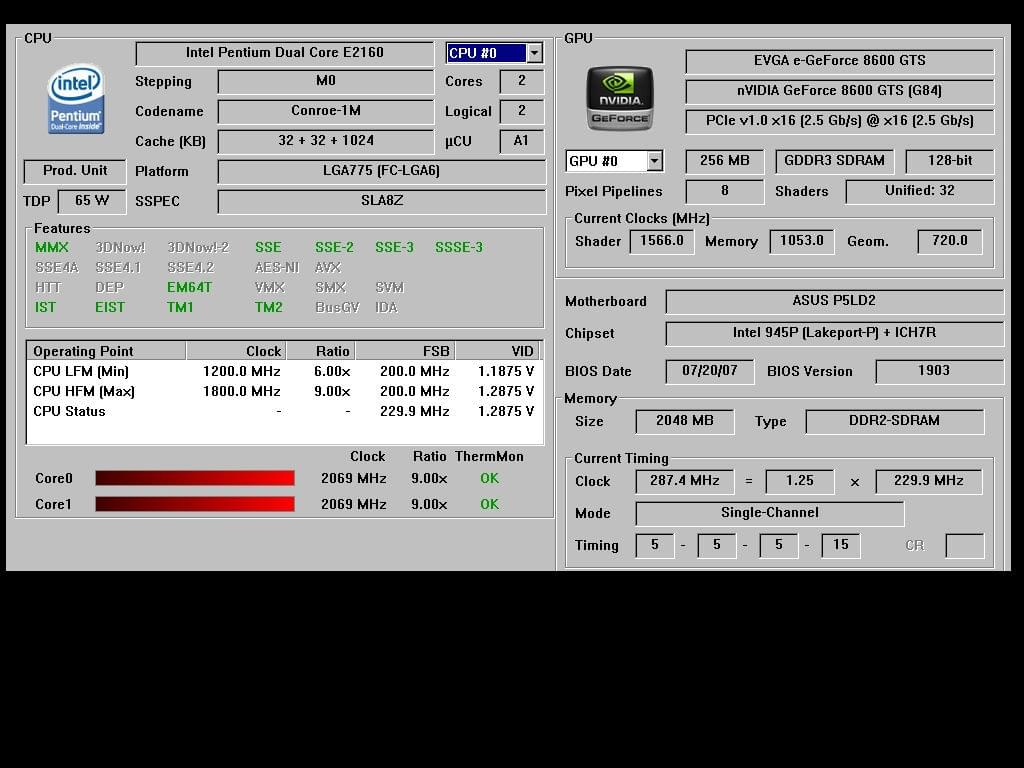Click the Cache value 32 + 32 + 1024
1024x768 pixels.
coord(326,141)
